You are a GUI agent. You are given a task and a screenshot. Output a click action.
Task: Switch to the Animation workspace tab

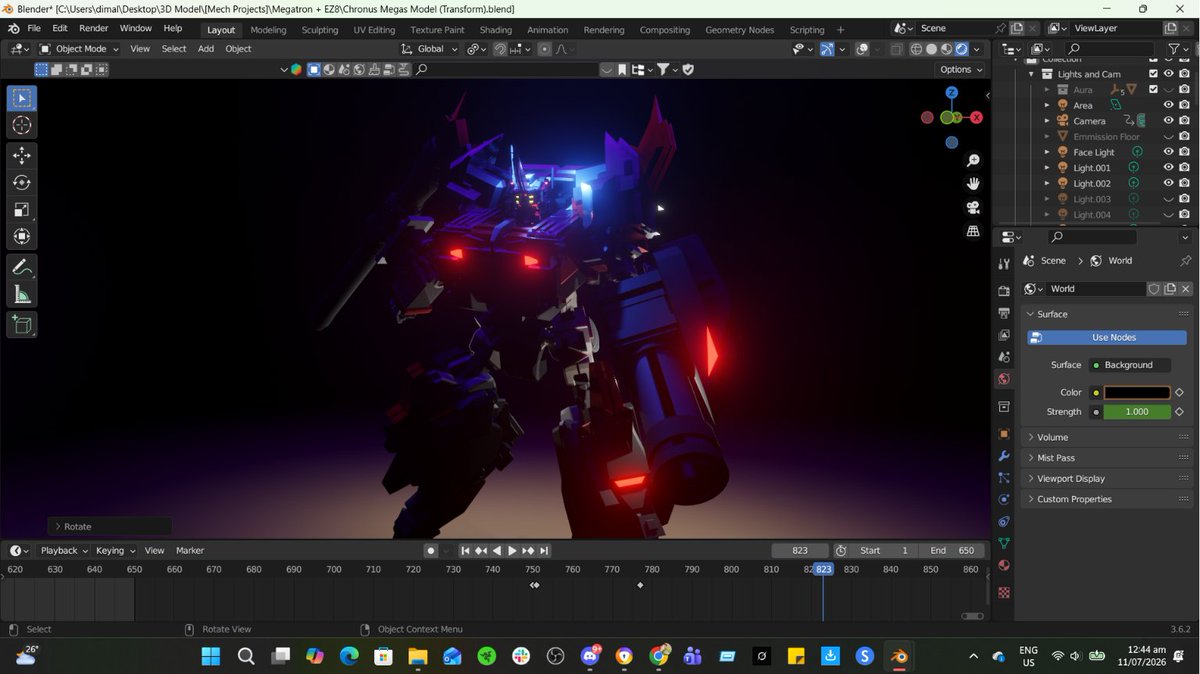tap(548, 30)
